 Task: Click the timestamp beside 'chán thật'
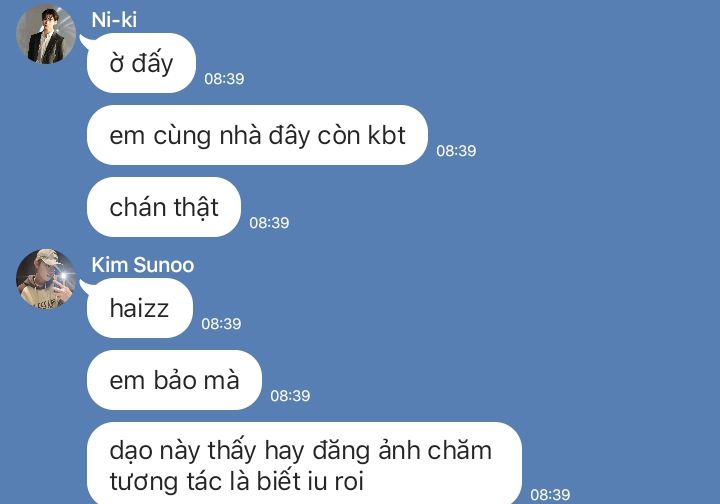tap(269, 223)
